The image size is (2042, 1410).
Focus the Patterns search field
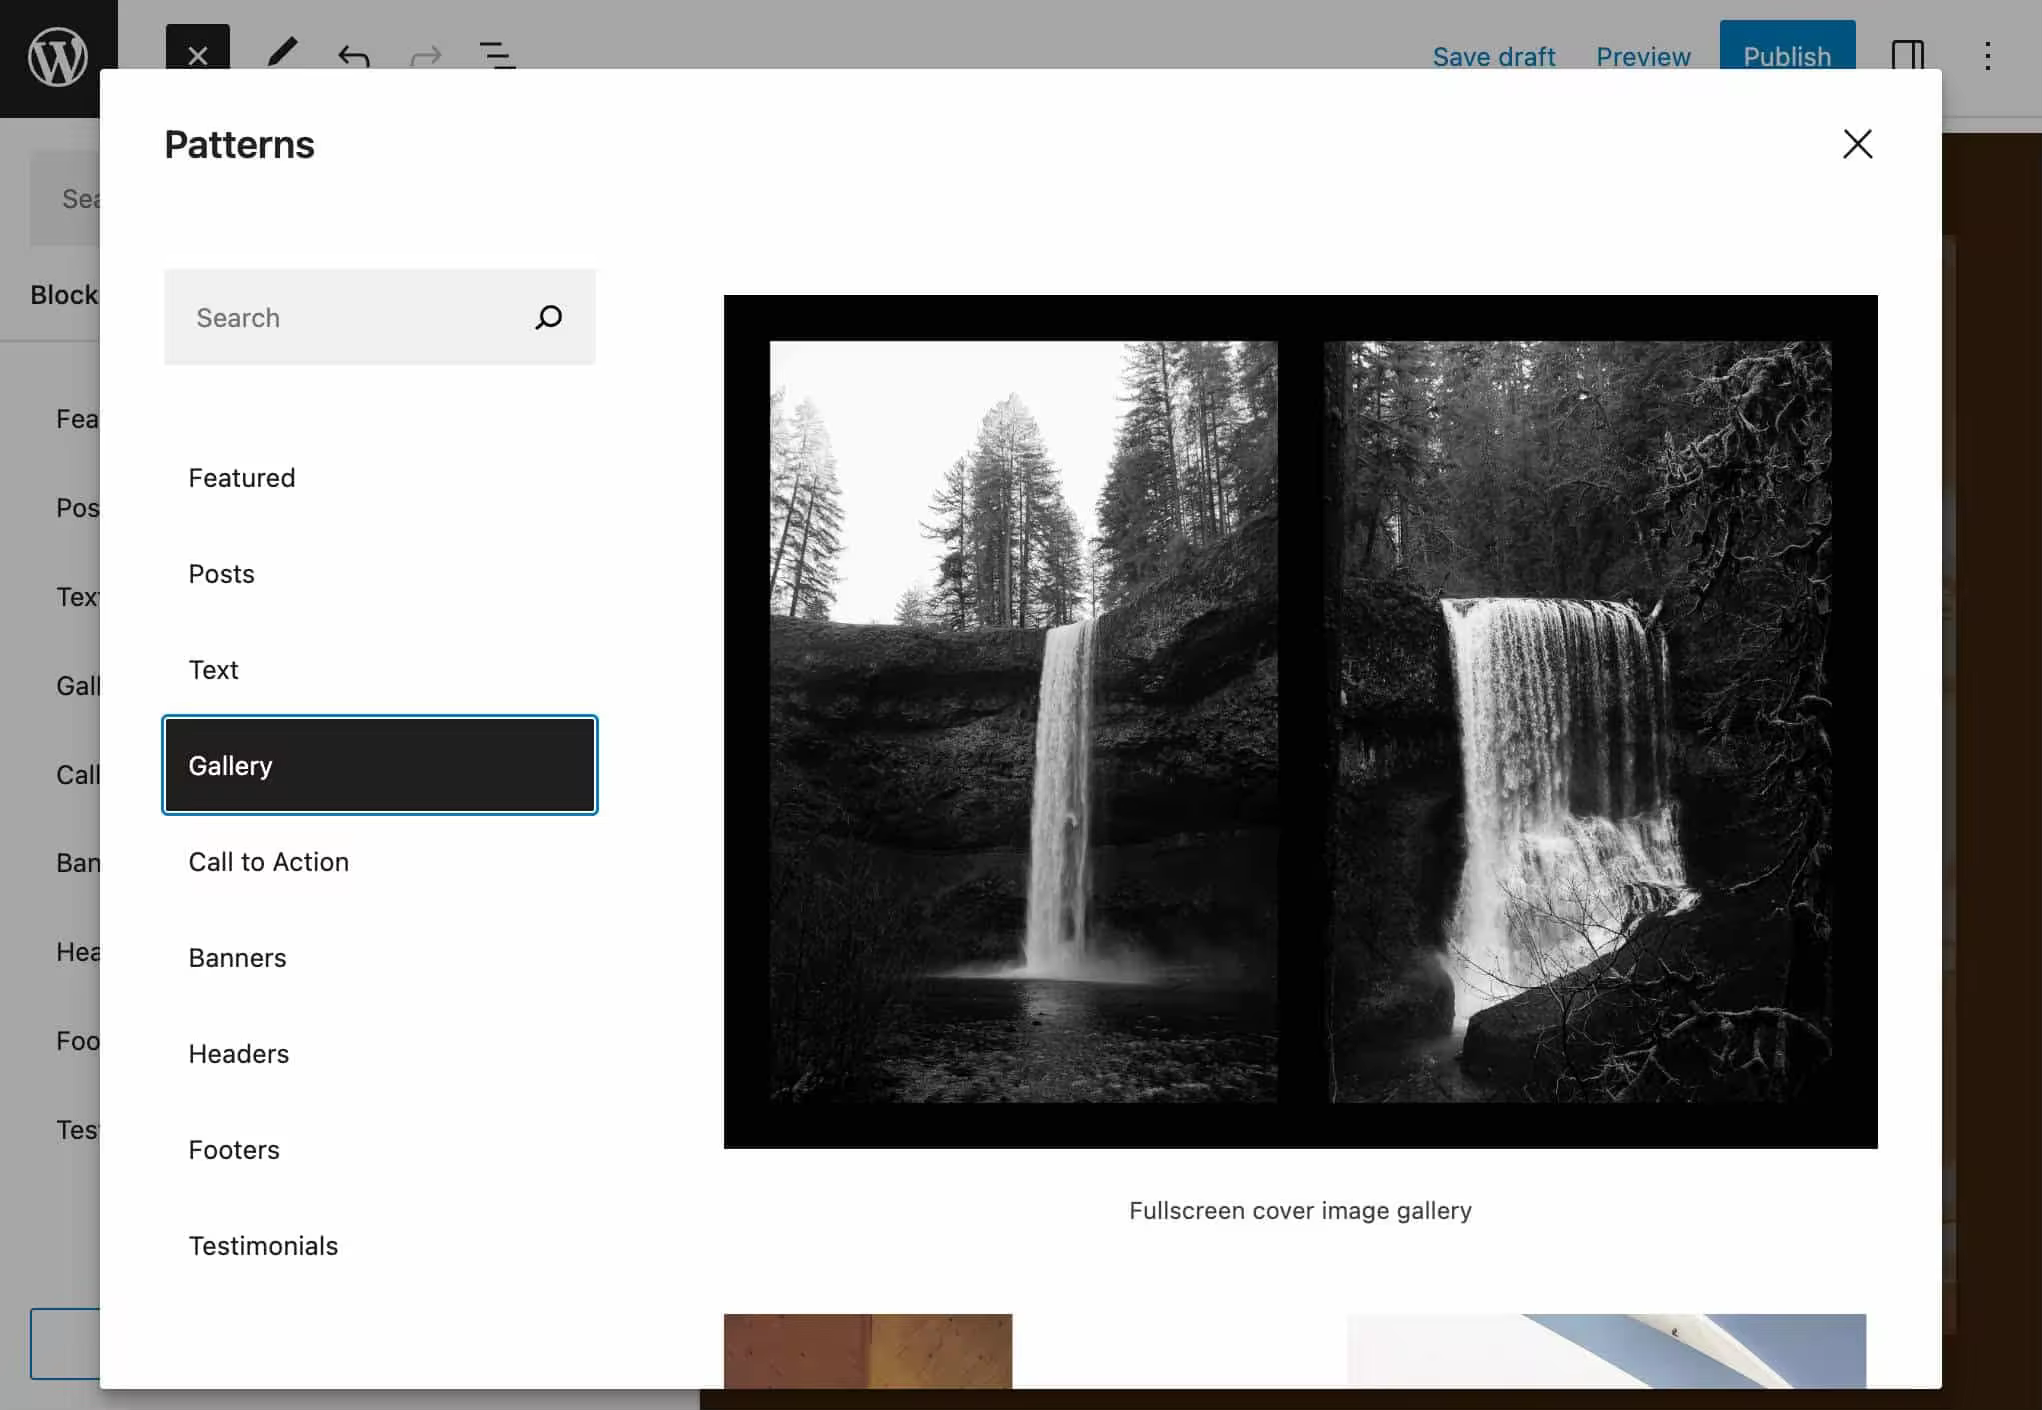tap(380, 317)
